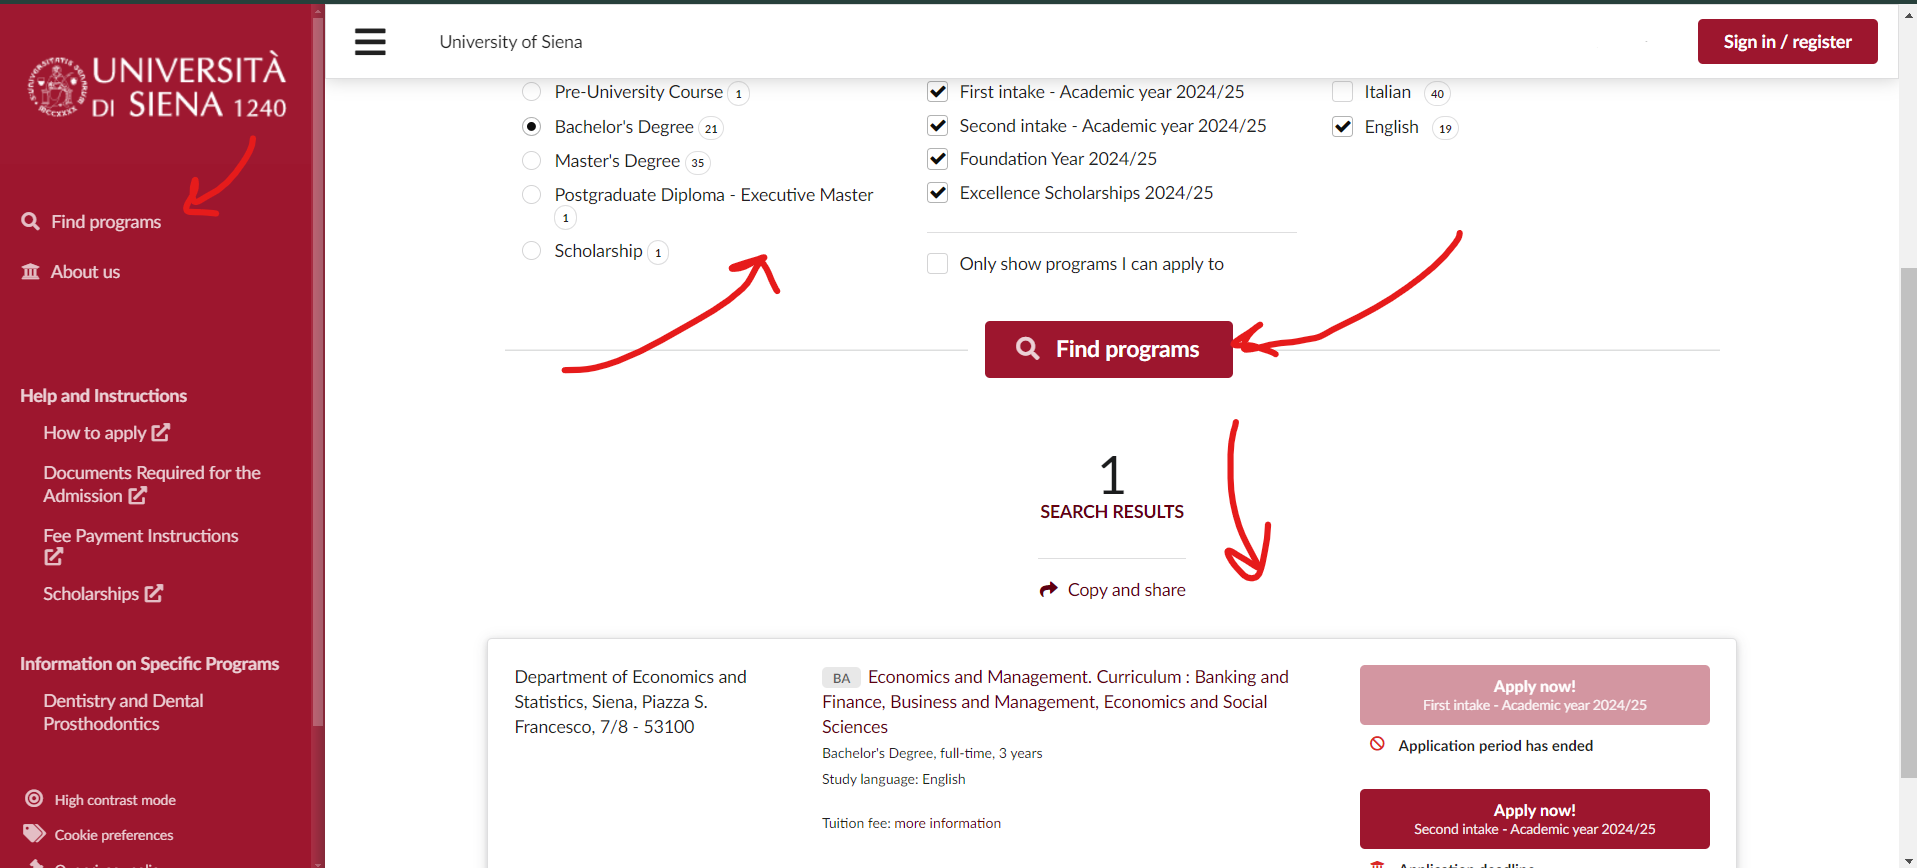Click Apply now for First intake 2024/25
1917x868 pixels.
click(x=1534, y=695)
